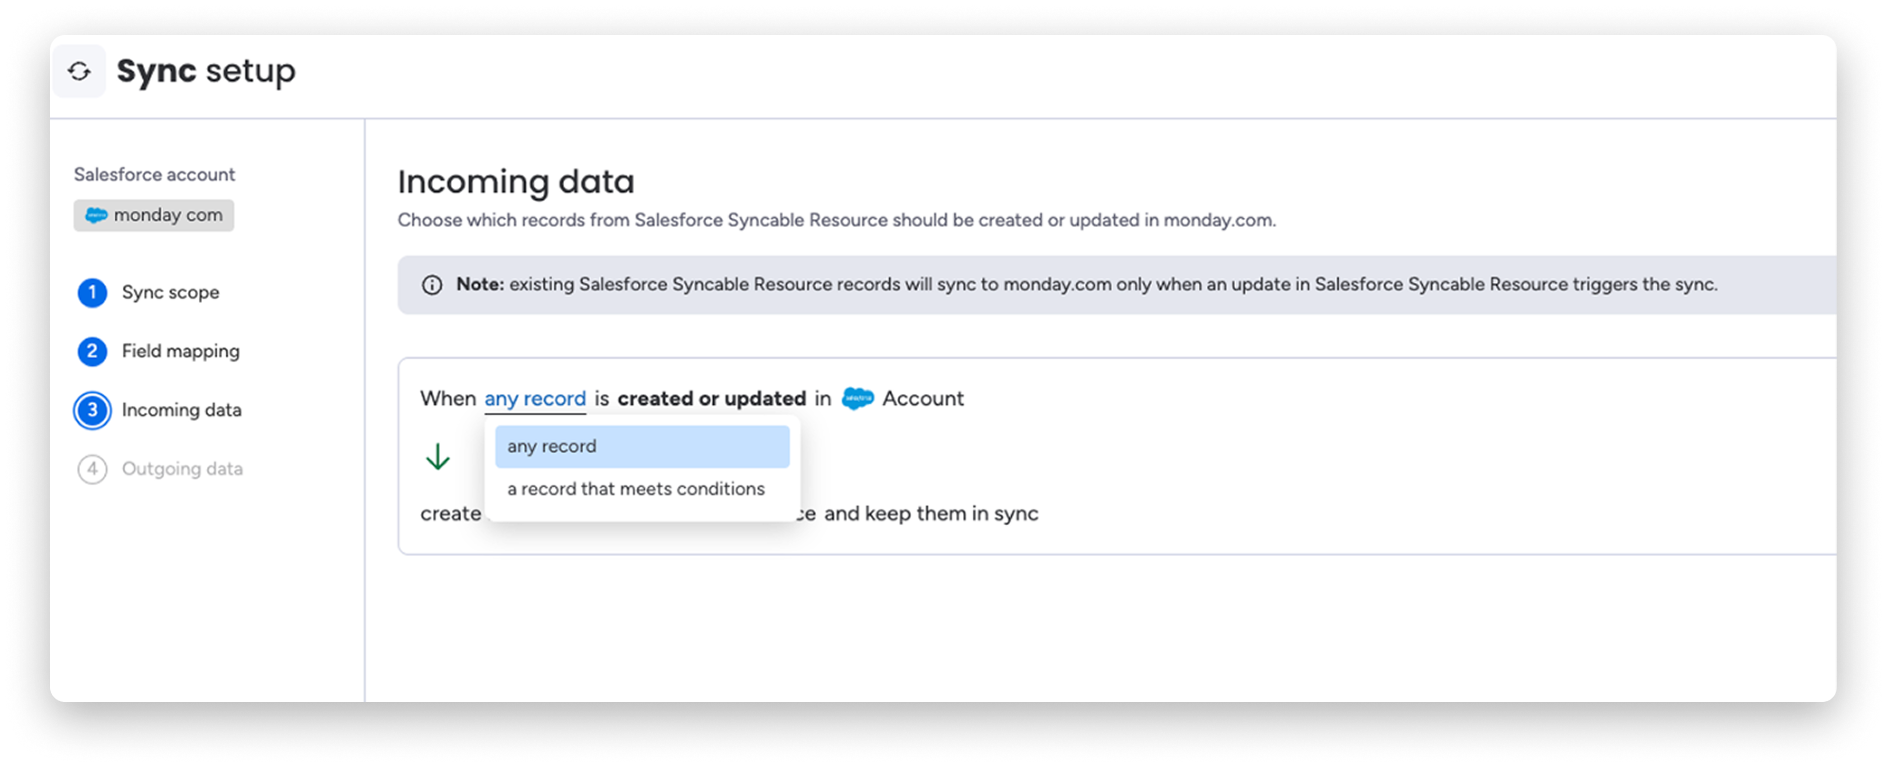Click the step 3 circle icon
1887x767 pixels.
coord(92,410)
